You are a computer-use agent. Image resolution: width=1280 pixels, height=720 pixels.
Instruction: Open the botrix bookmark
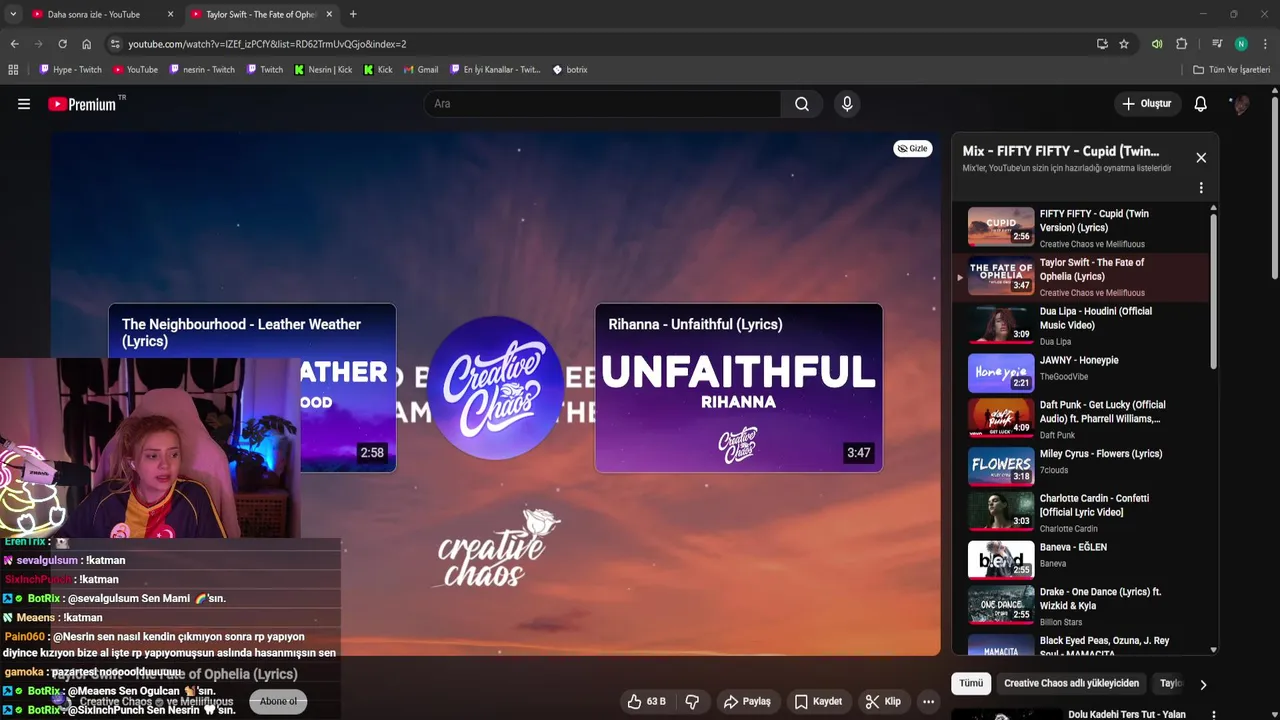pyautogui.click(x=570, y=70)
